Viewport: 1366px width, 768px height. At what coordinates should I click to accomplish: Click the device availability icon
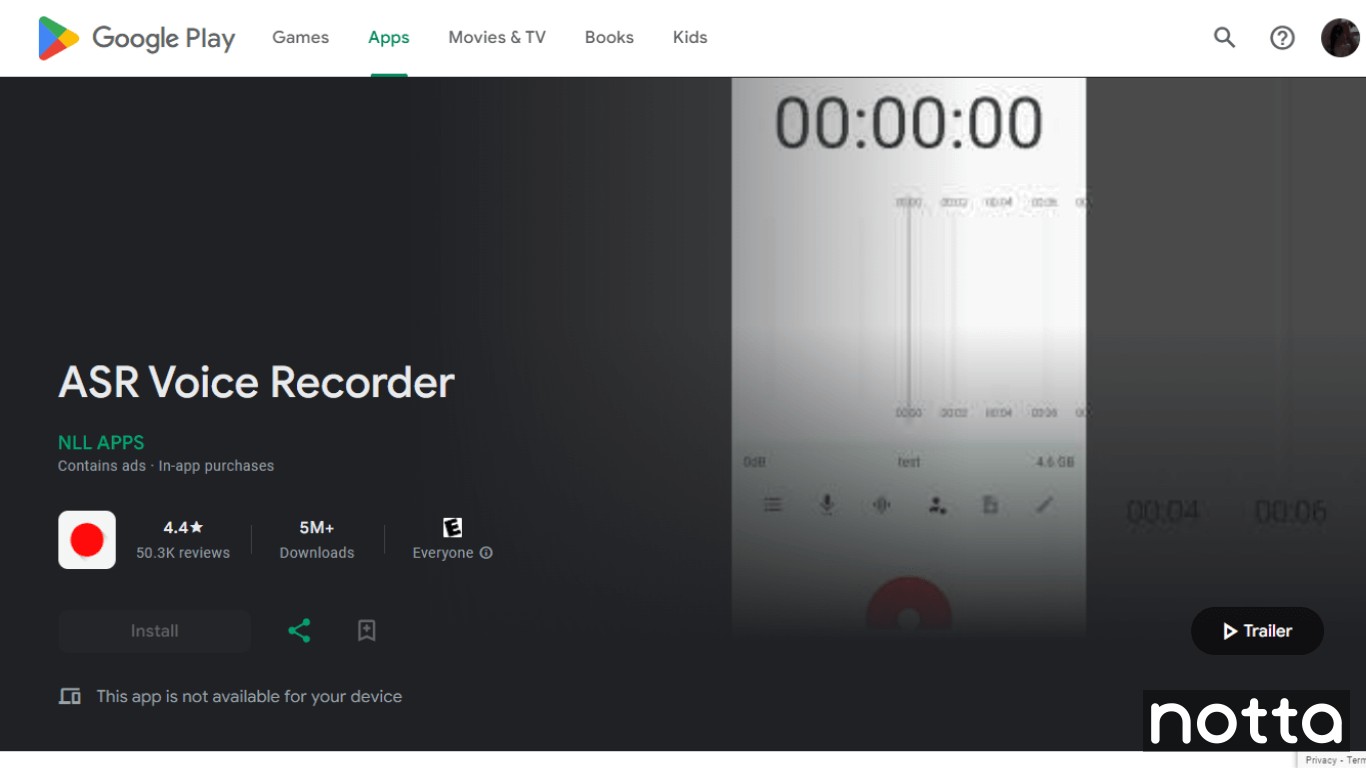click(x=70, y=697)
